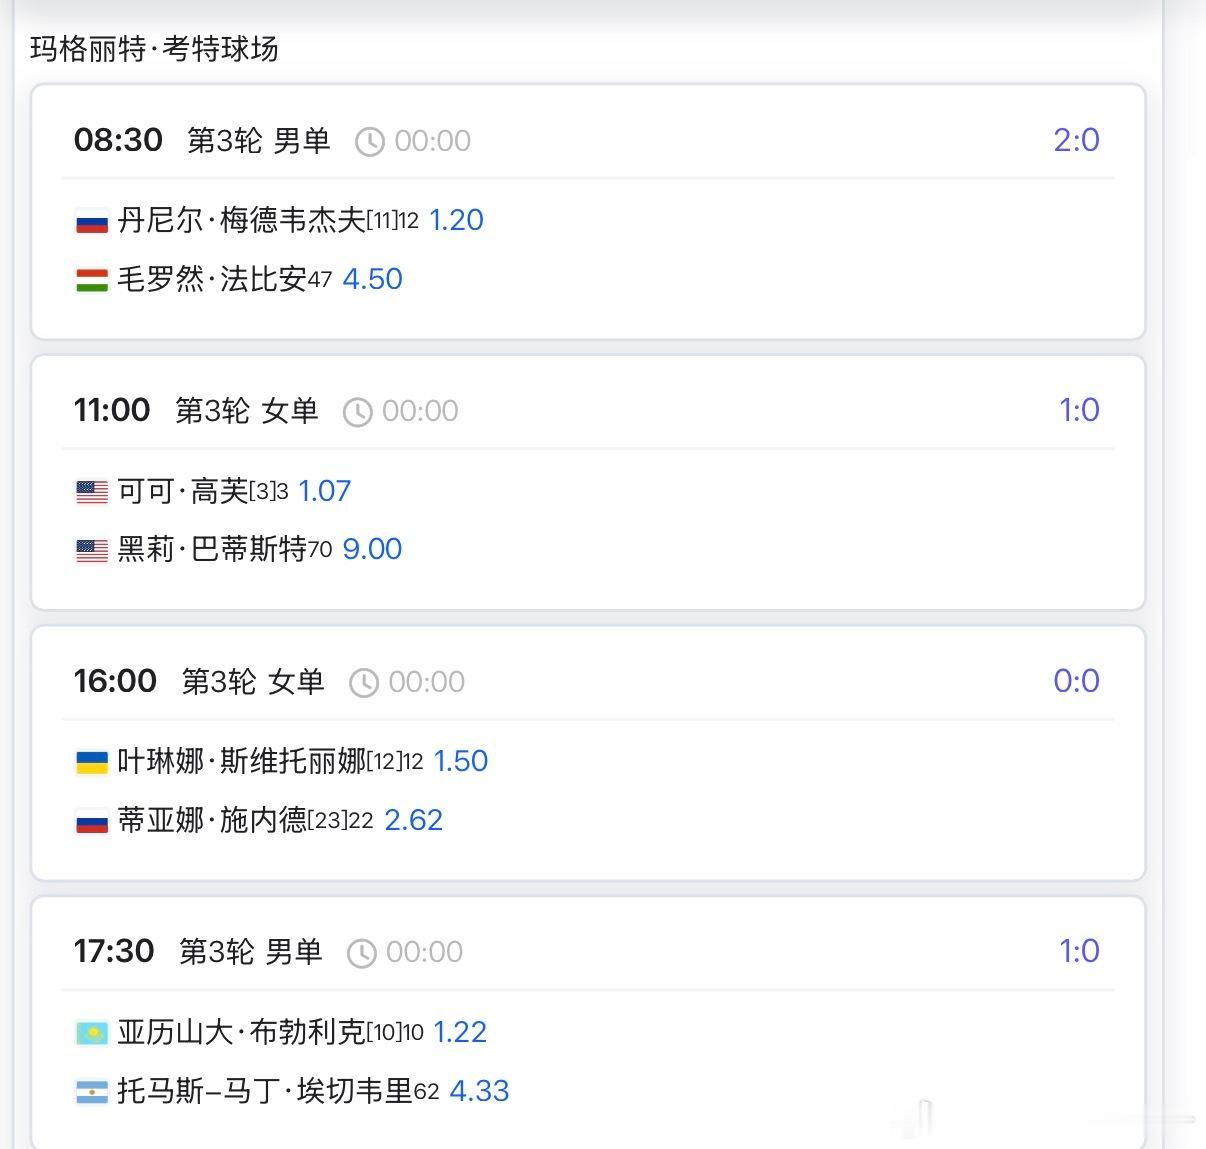Open player 亚历山大·布勃利克
Viewport: 1206px width, 1149px height.
(241, 1032)
